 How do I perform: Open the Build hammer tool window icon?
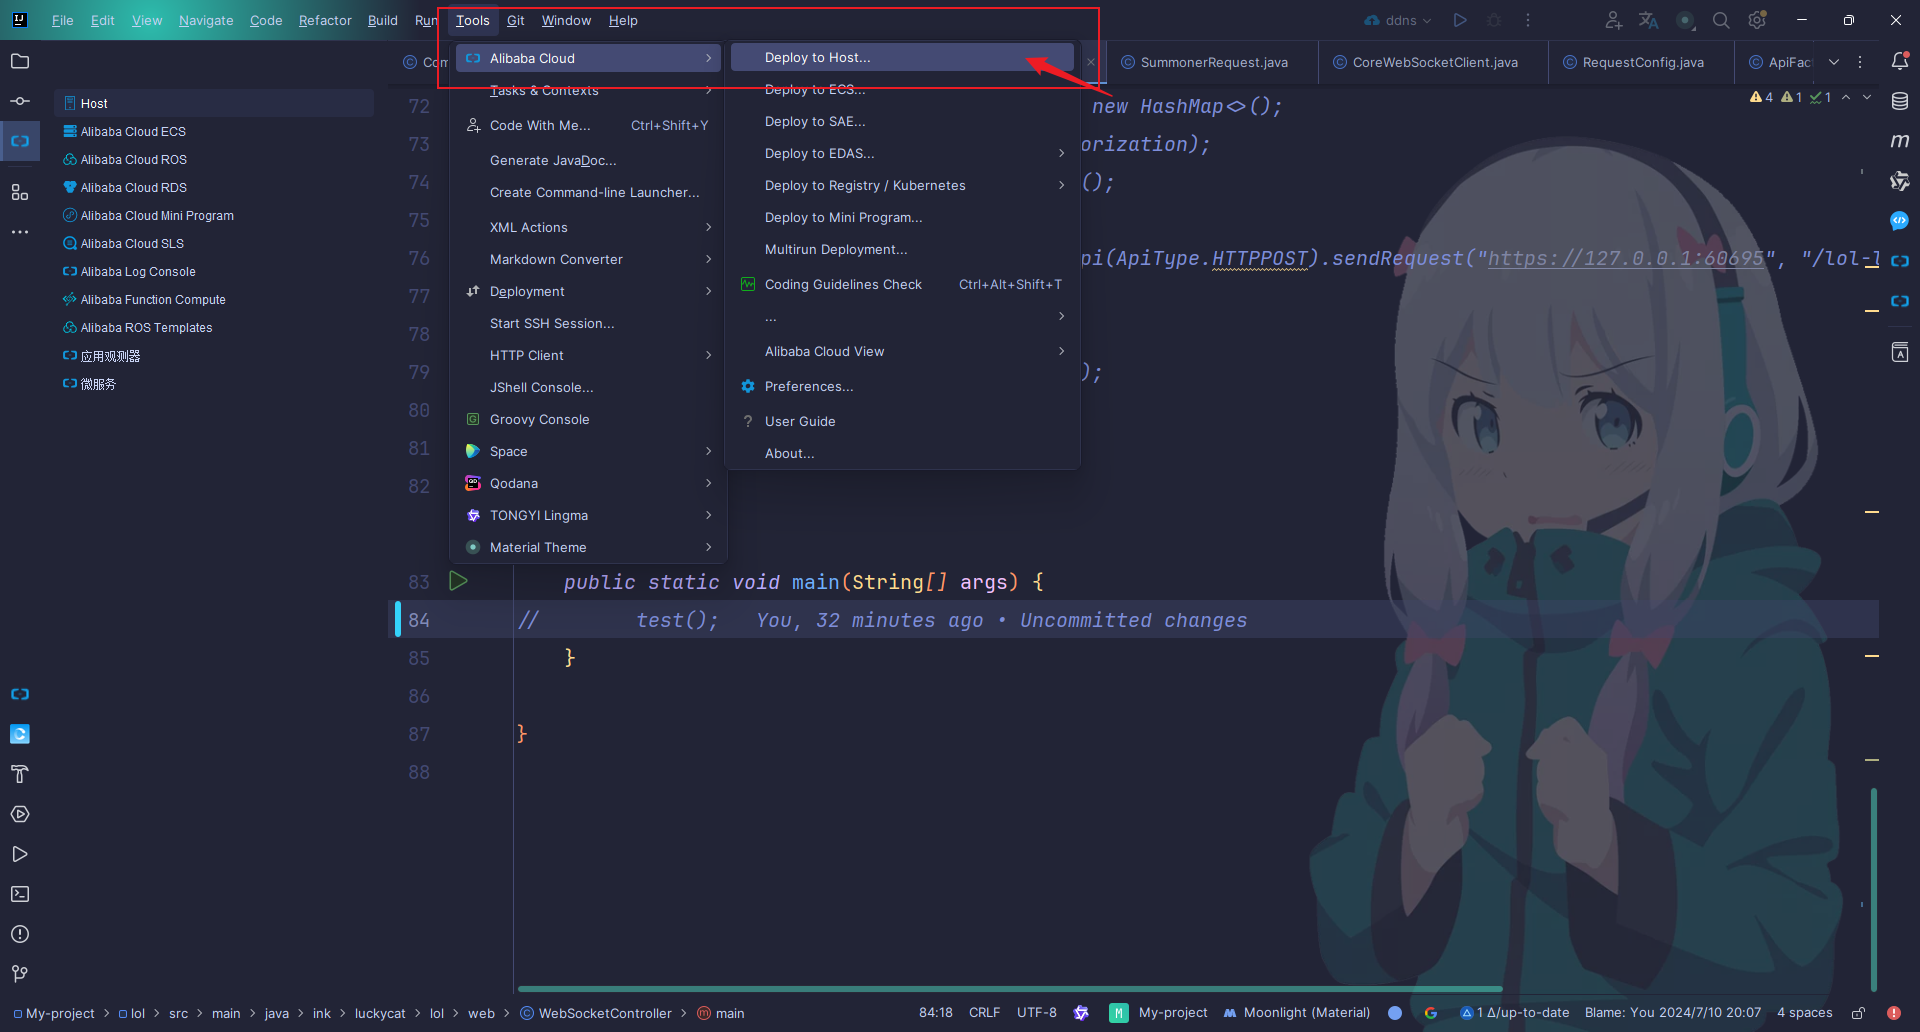click(x=20, y=774)
